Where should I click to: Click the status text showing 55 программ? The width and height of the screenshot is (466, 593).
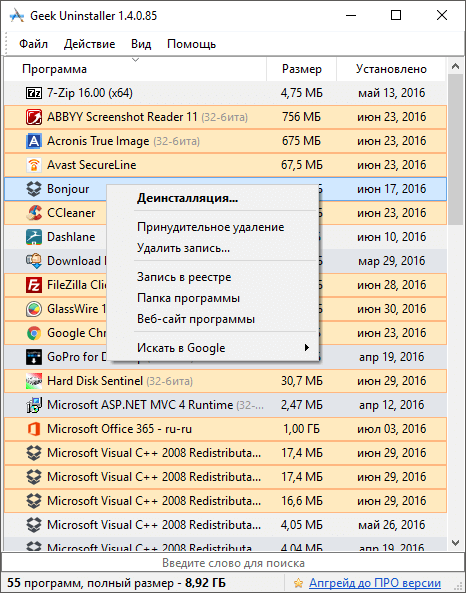(x=116, y=583)
